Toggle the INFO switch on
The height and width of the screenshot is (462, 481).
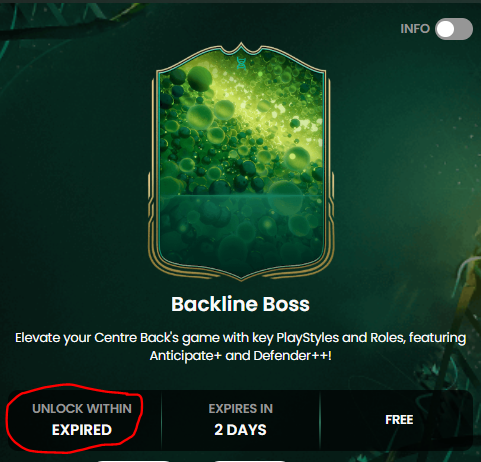click(x=454, y=29)
